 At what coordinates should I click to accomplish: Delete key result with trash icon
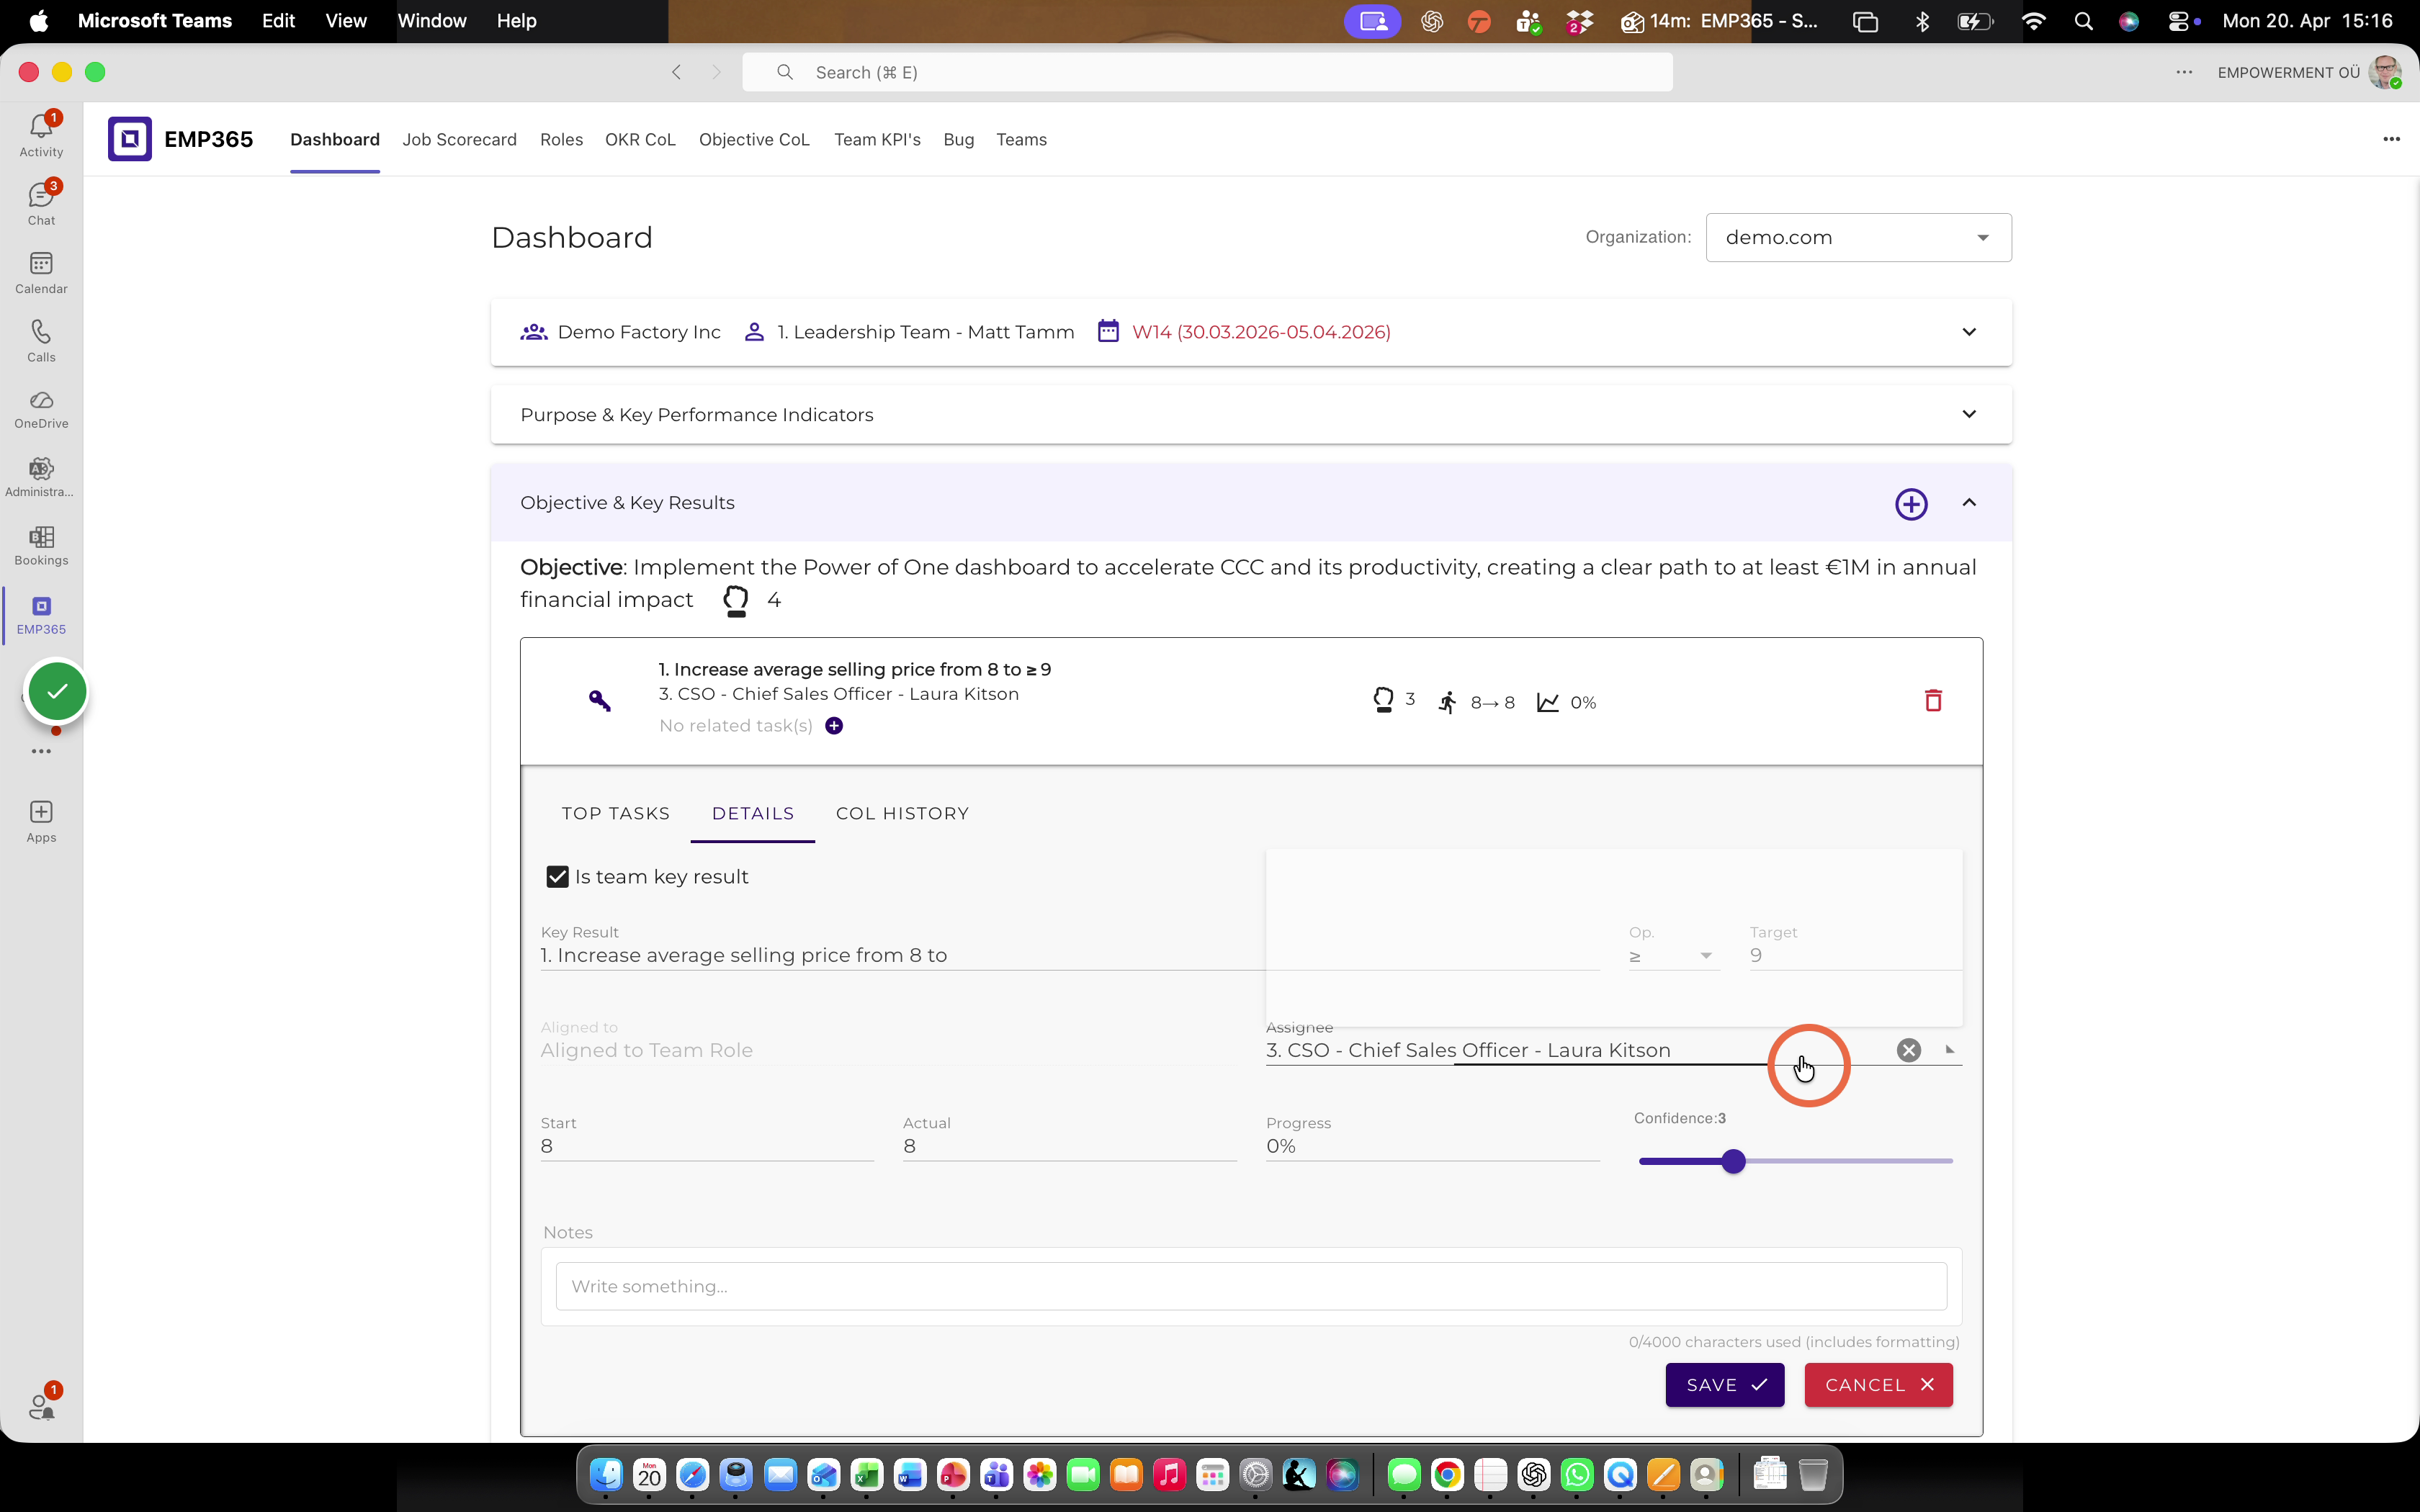pyautogui.click(x=1933, y=701)
